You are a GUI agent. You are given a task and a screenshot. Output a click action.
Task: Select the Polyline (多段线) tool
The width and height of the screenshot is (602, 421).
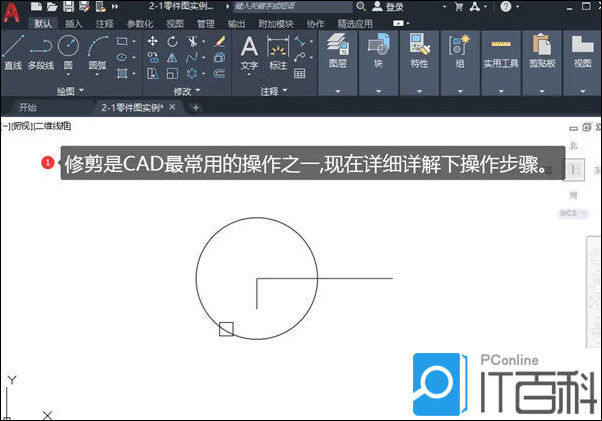click(x=41, y=52)
